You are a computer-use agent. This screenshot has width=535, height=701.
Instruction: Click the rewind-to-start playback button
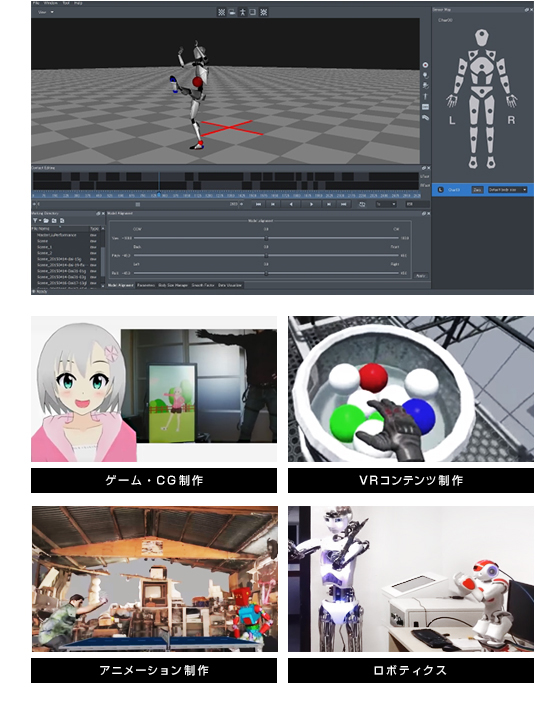pos(258,204)
